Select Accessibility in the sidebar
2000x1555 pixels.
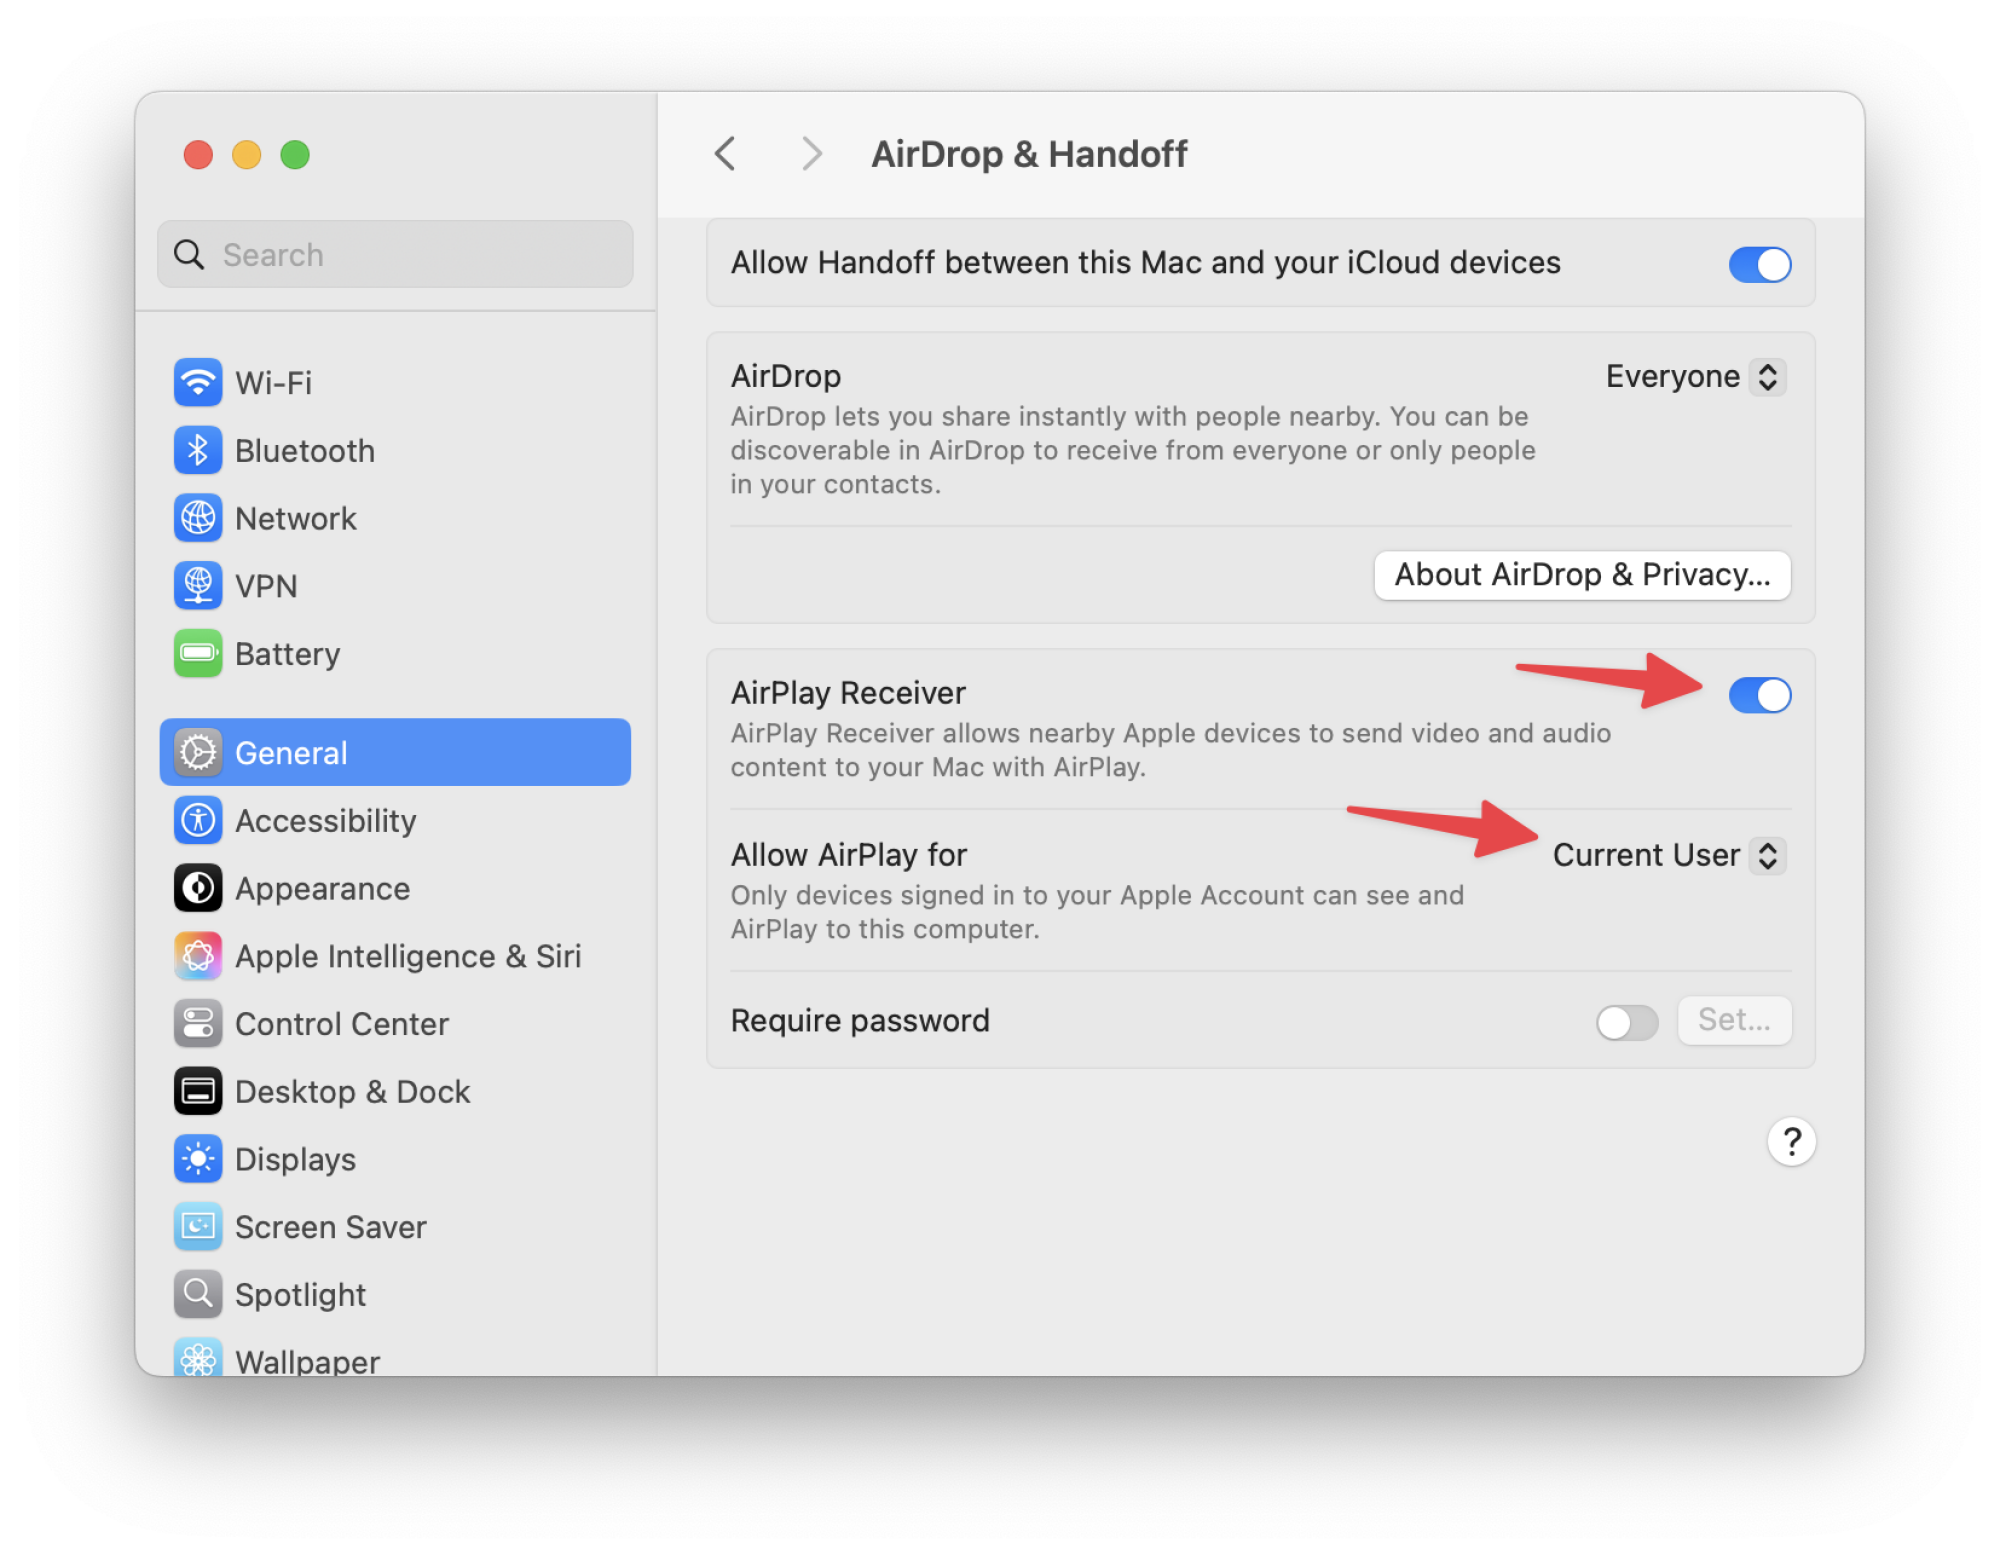[x=395, y=820]
